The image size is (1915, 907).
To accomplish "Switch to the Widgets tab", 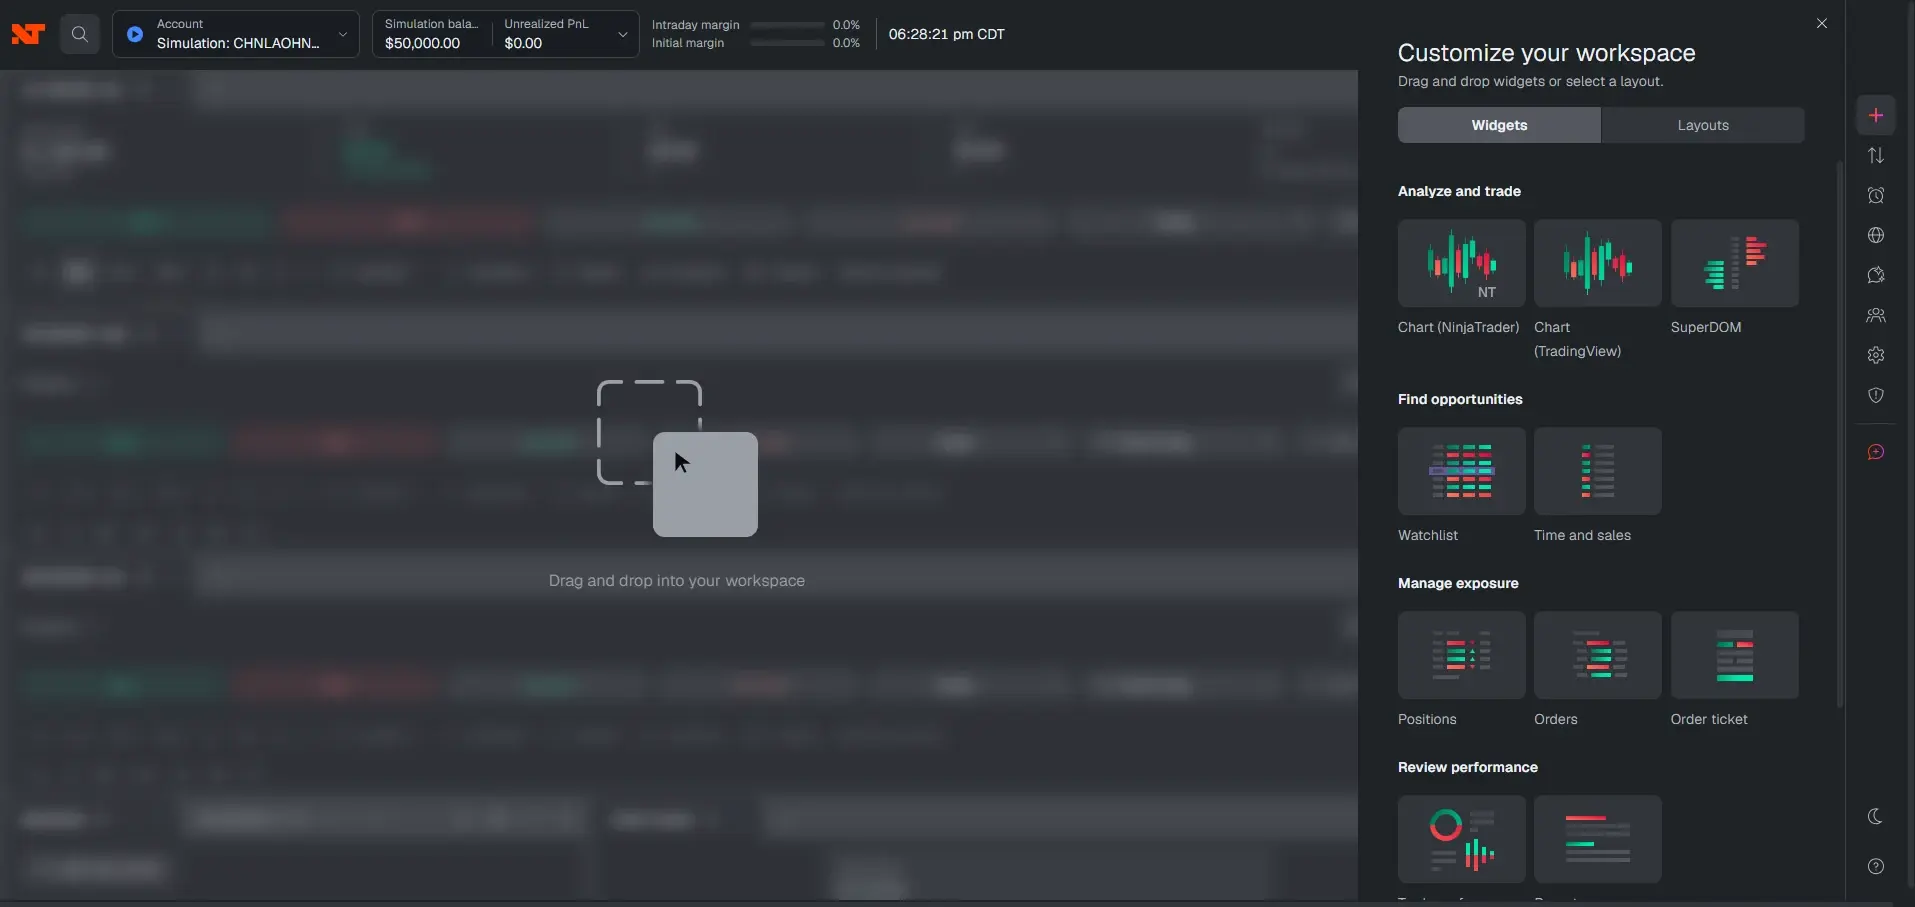I will (x=1499, y=125).
